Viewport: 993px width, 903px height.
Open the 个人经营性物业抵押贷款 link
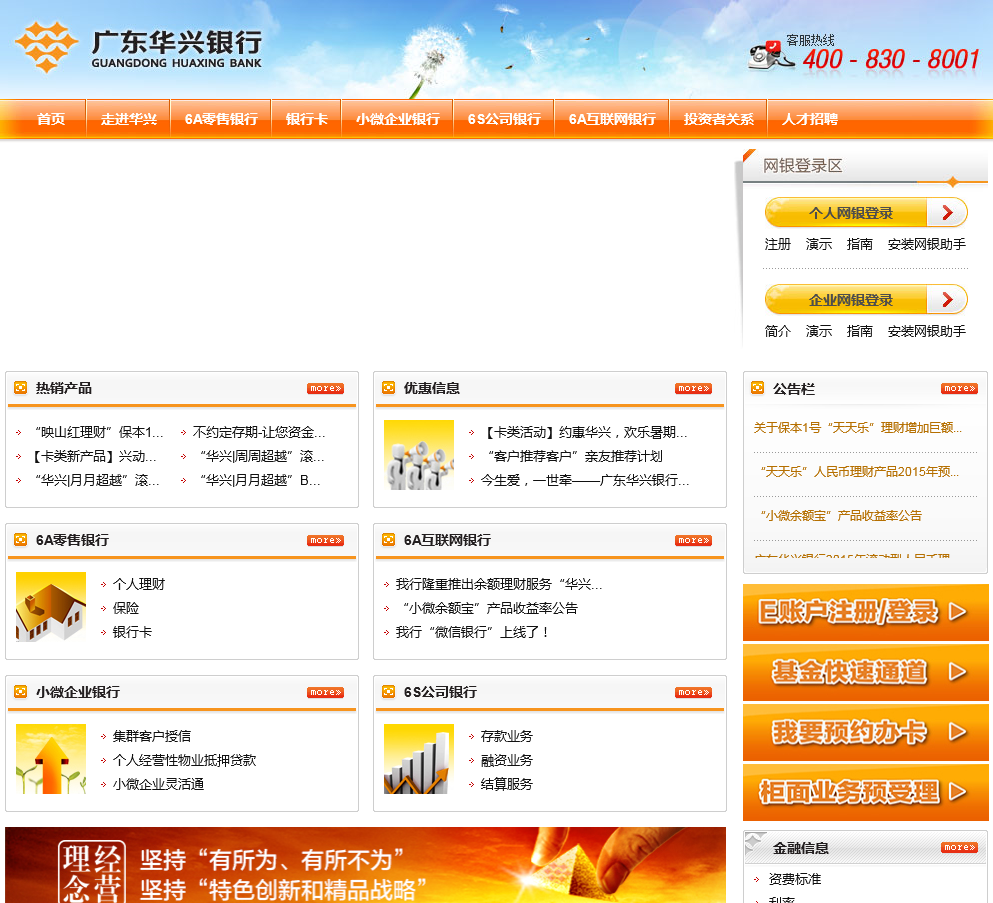(x=184, y=760)
